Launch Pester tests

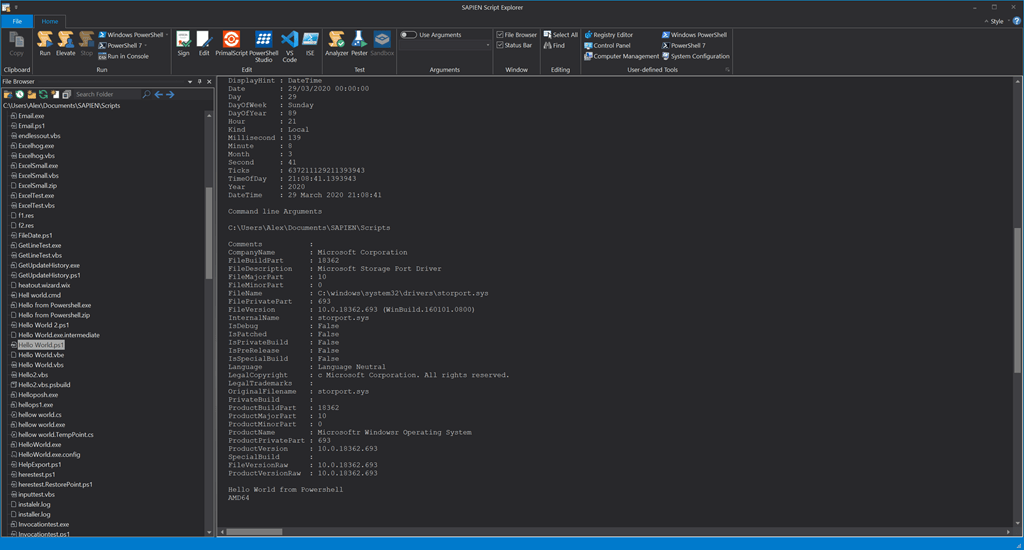(359, 44)
